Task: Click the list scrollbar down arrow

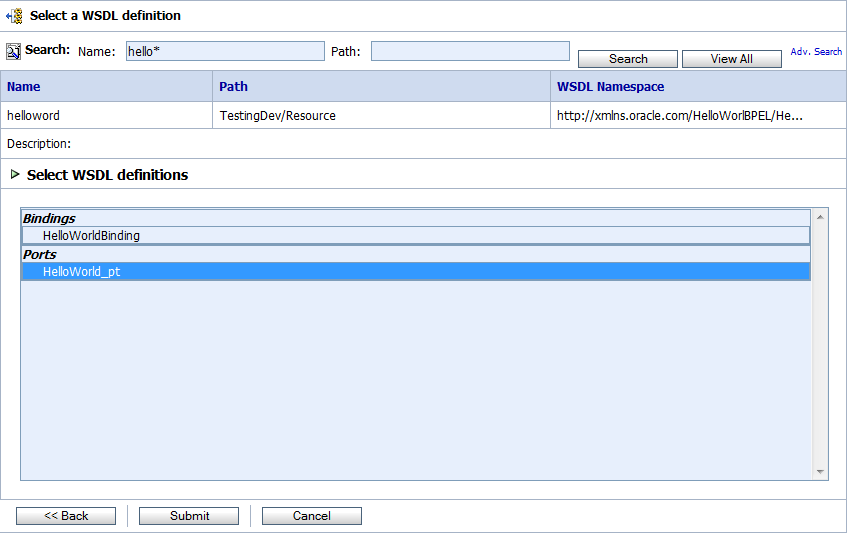Action: [x=820, y=472]
